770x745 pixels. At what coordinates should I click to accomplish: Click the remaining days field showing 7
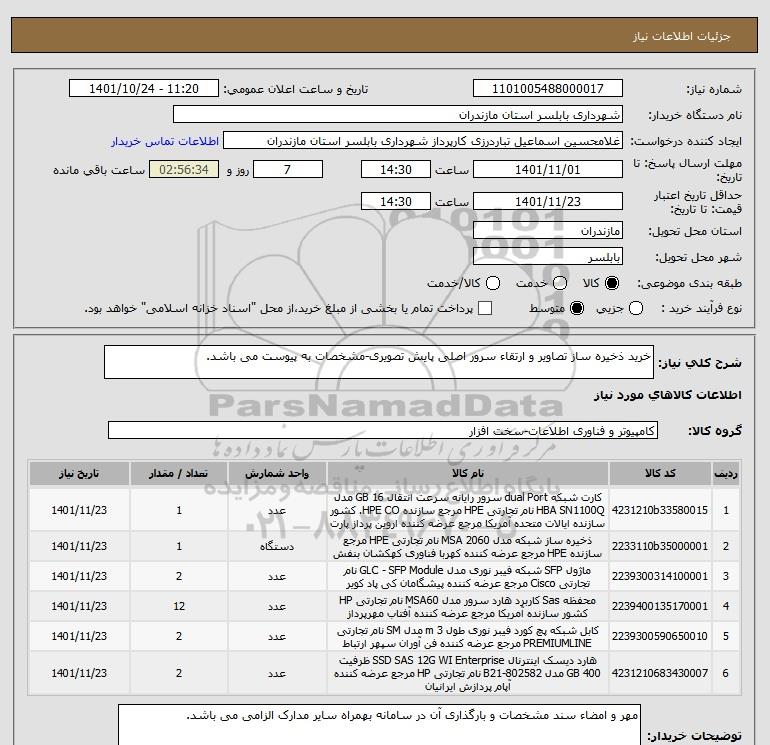pos(287,170)
